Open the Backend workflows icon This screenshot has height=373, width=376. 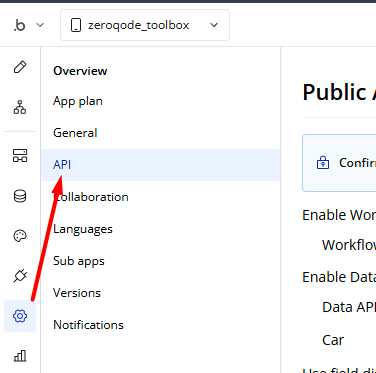pyautogui.click(x=20, y=155)
